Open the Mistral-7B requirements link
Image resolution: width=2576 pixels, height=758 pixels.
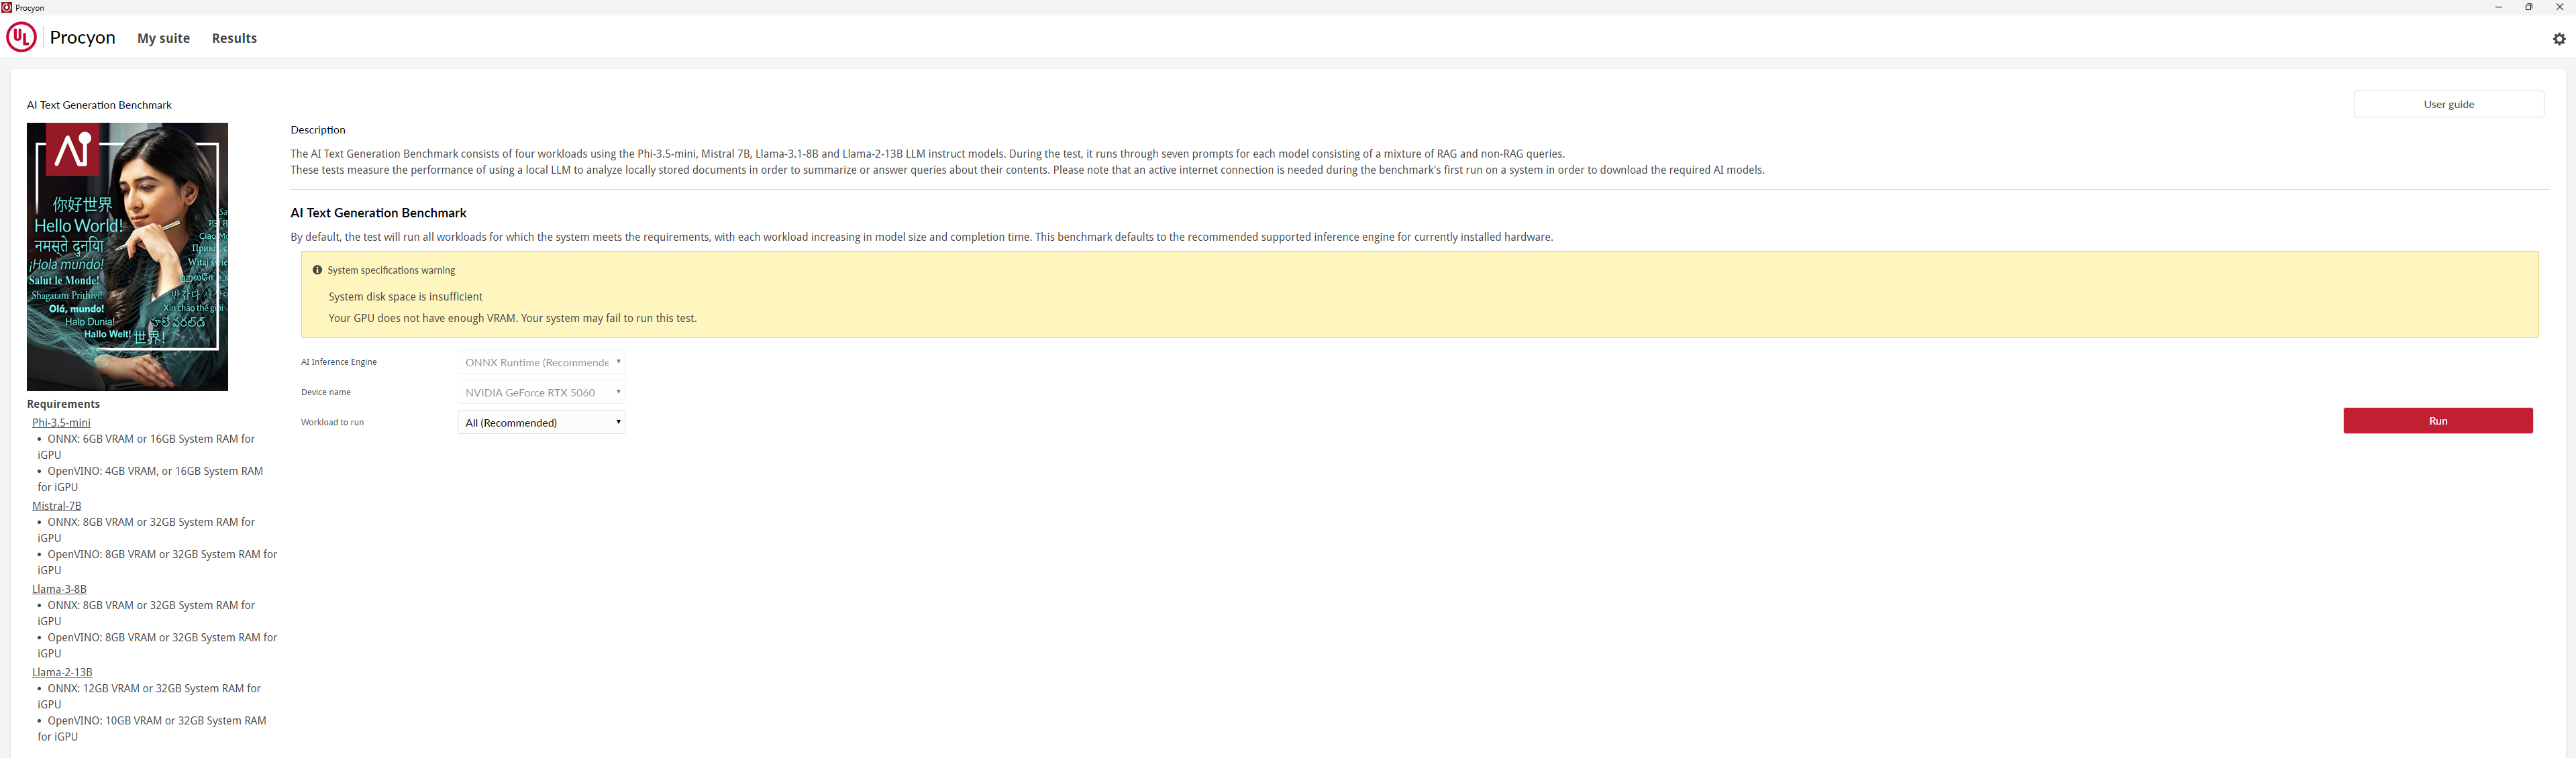click(57, 506)
